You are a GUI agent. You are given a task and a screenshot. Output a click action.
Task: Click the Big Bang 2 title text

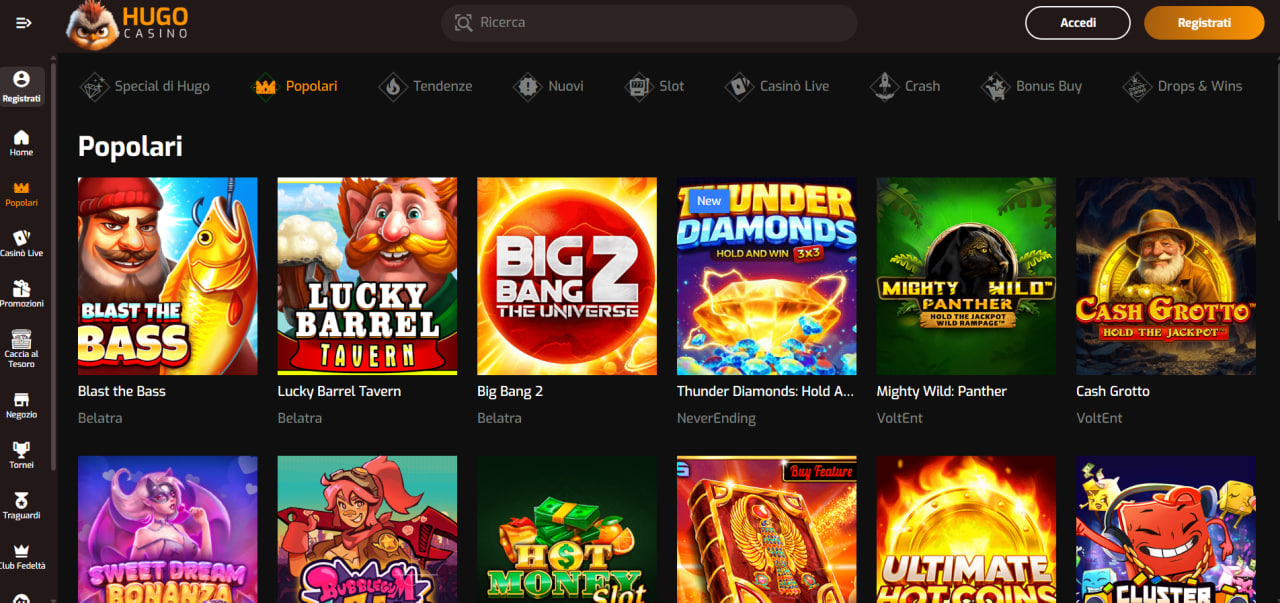point(510,391)
